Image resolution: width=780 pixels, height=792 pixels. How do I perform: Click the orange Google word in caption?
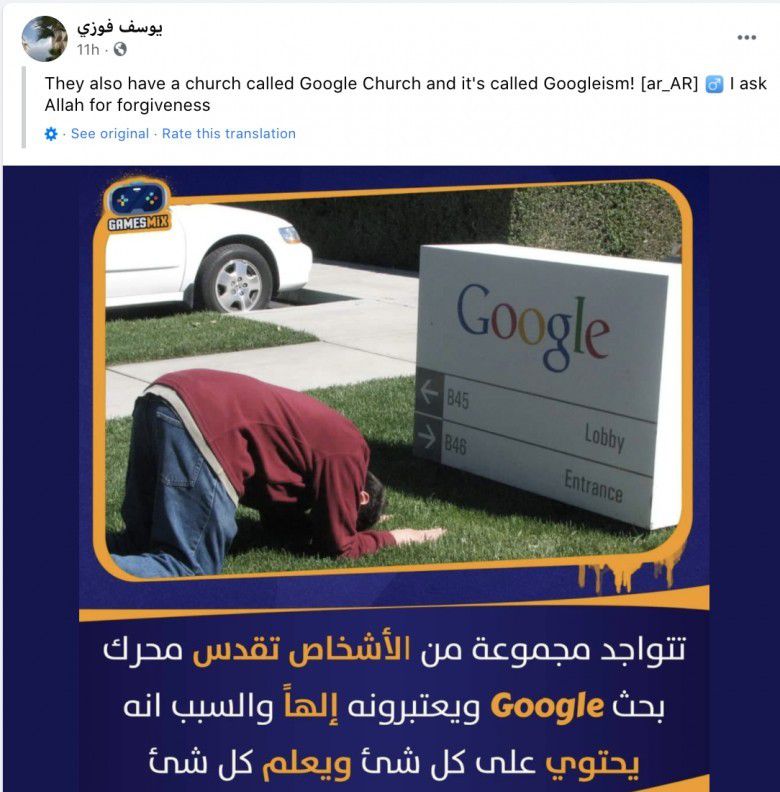(547, 707)
